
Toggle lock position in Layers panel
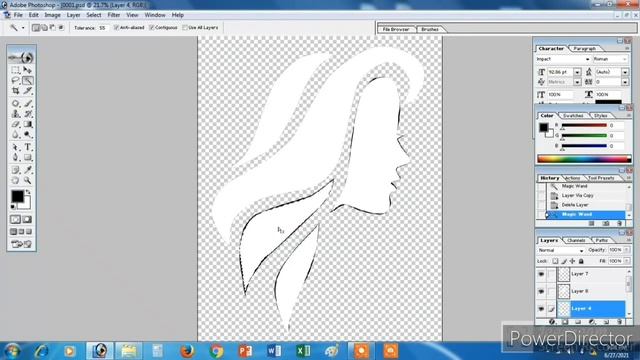click(572, 261)
